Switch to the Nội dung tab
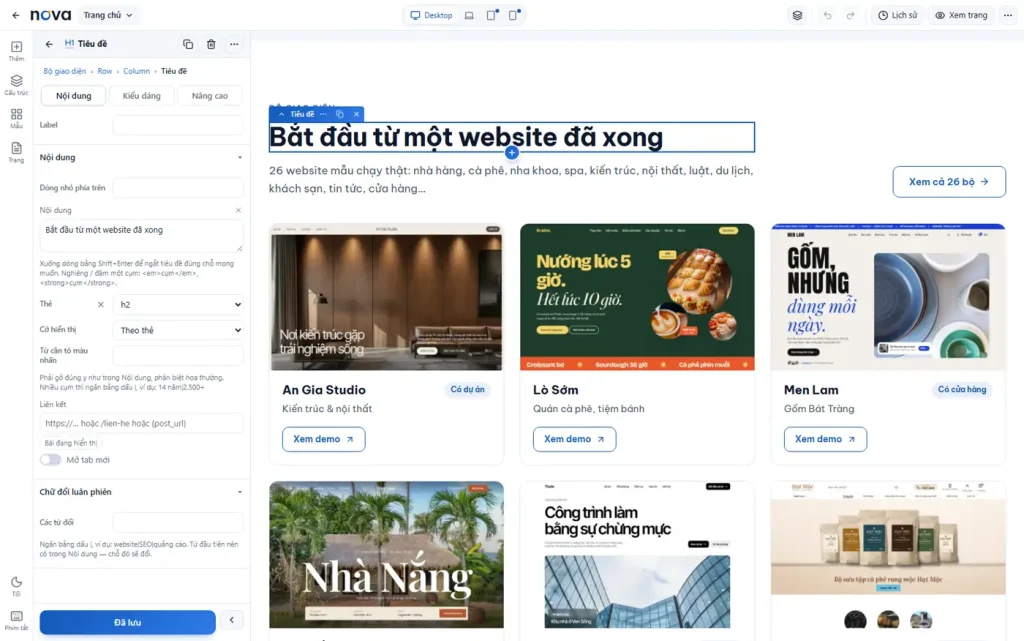This screenshot has width=1024, height=641. [74, 95]
